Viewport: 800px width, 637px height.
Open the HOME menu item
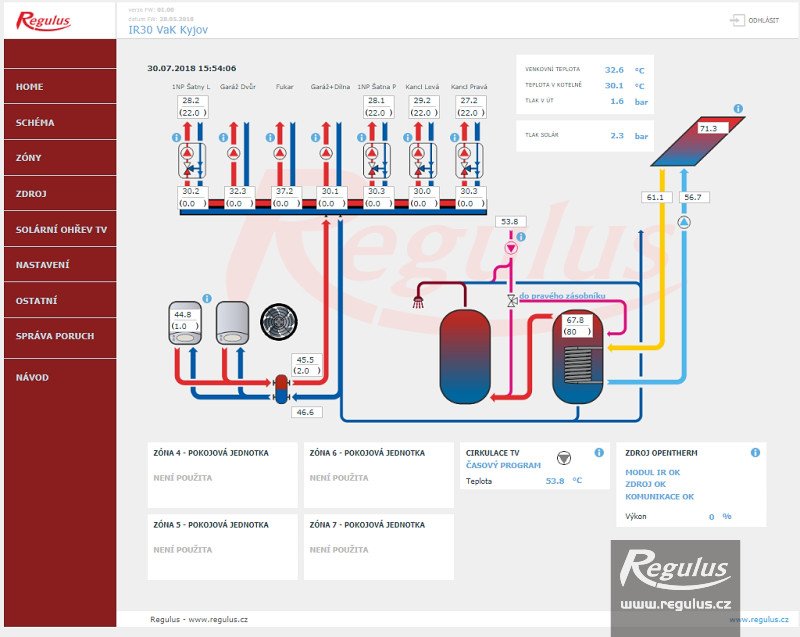pyautogui.click(x=60, y=87)
